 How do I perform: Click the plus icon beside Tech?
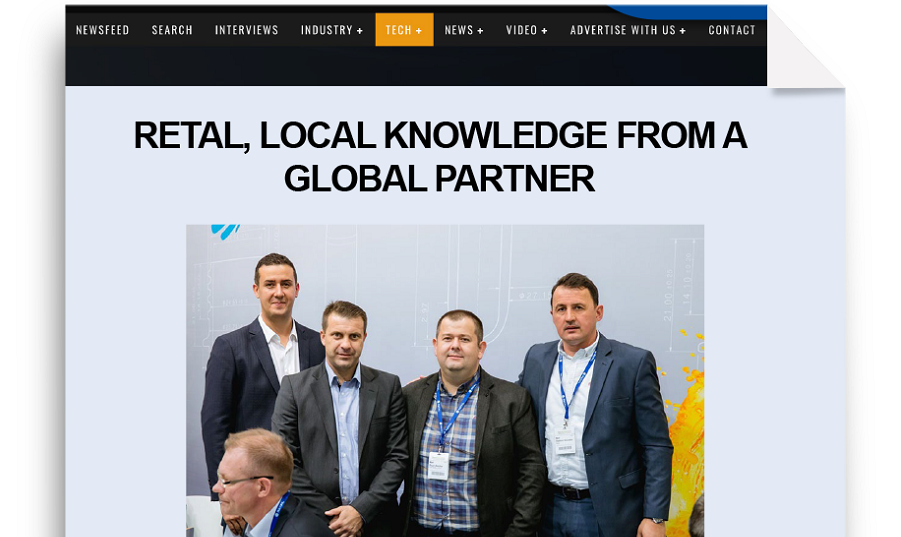(x=418, y=30)
